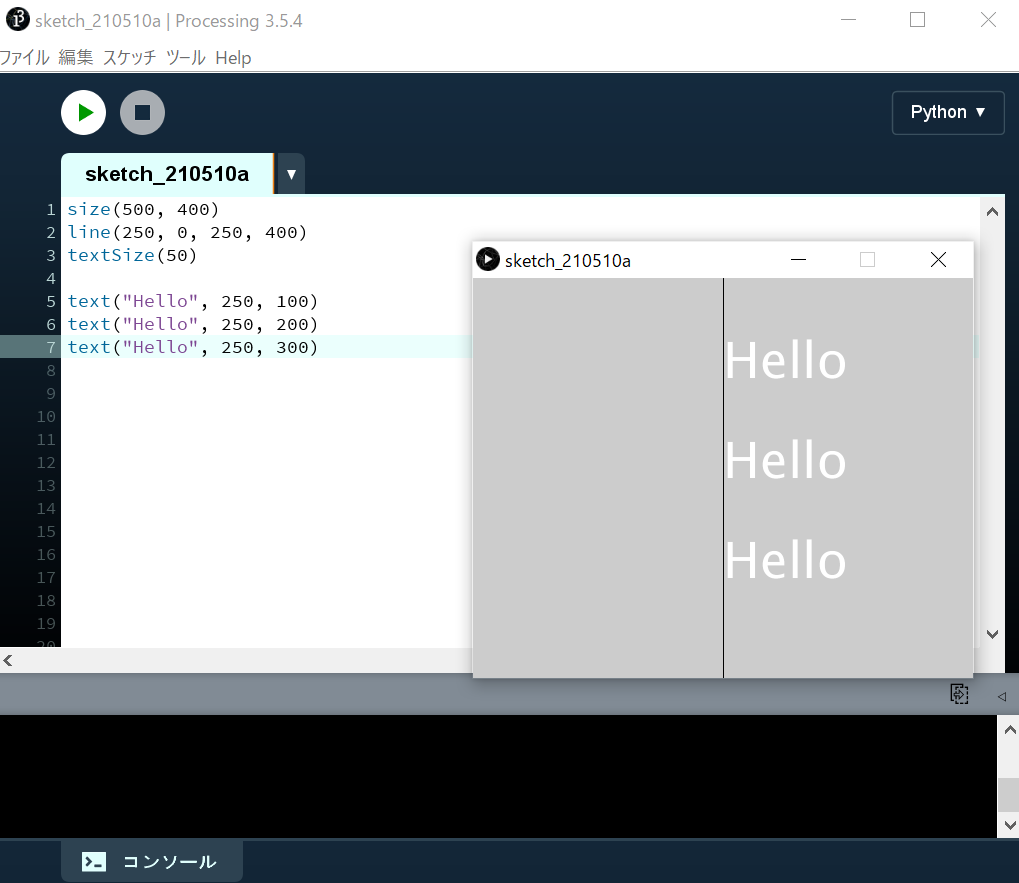This screenshot has width=1019, height=883.
Task: Collapse the console area via the triangle arrow
Action: click(x=1001, y=694)
